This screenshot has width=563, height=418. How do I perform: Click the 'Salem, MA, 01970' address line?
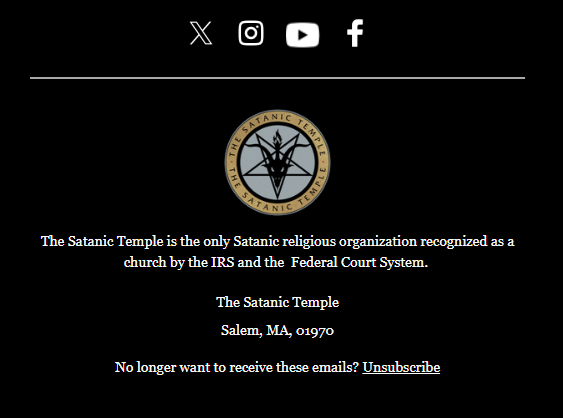point(278,330)
